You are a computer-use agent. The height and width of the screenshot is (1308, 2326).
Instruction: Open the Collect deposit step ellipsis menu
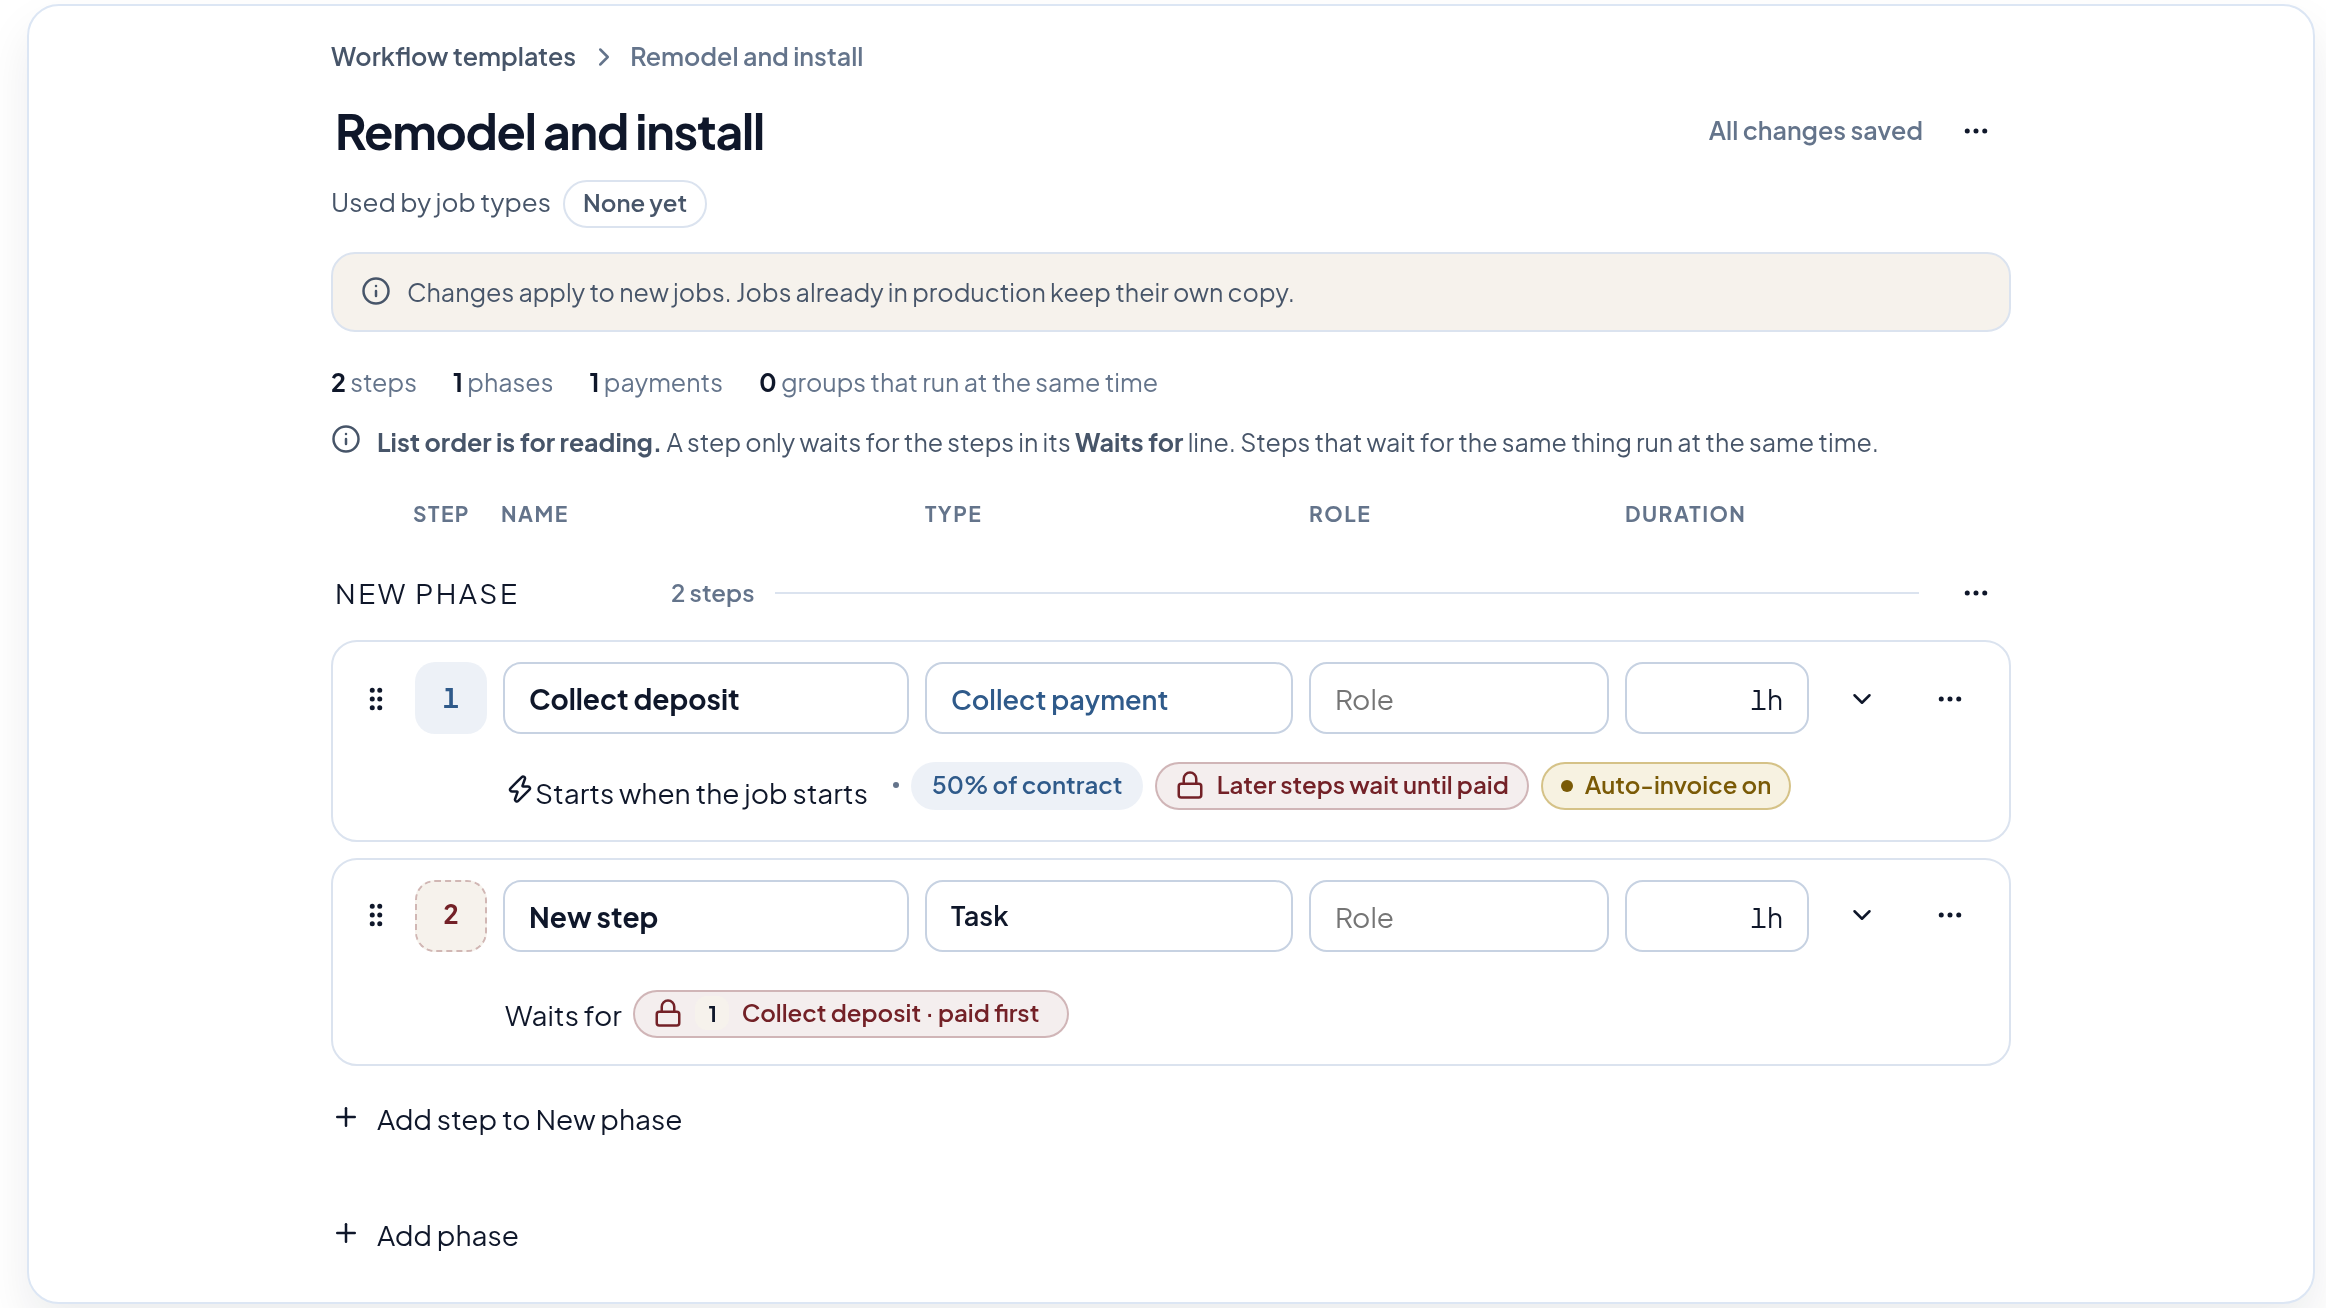pos(1949,699)
